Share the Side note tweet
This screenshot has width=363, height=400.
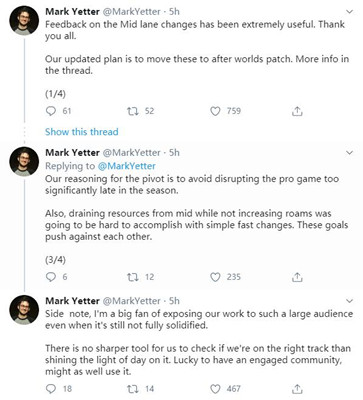297,388
